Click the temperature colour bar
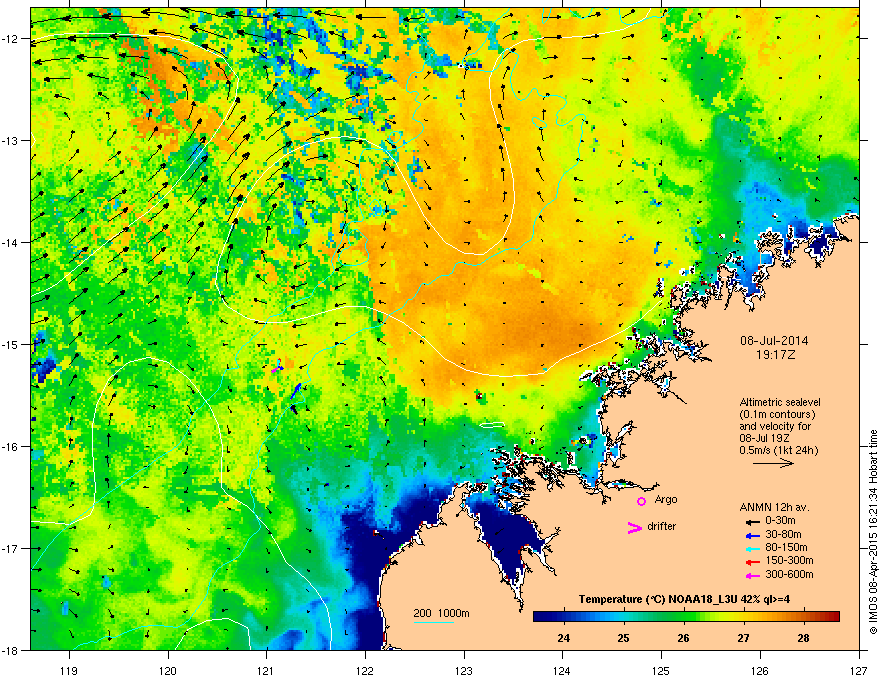The image size is (880, 680). 686,617
